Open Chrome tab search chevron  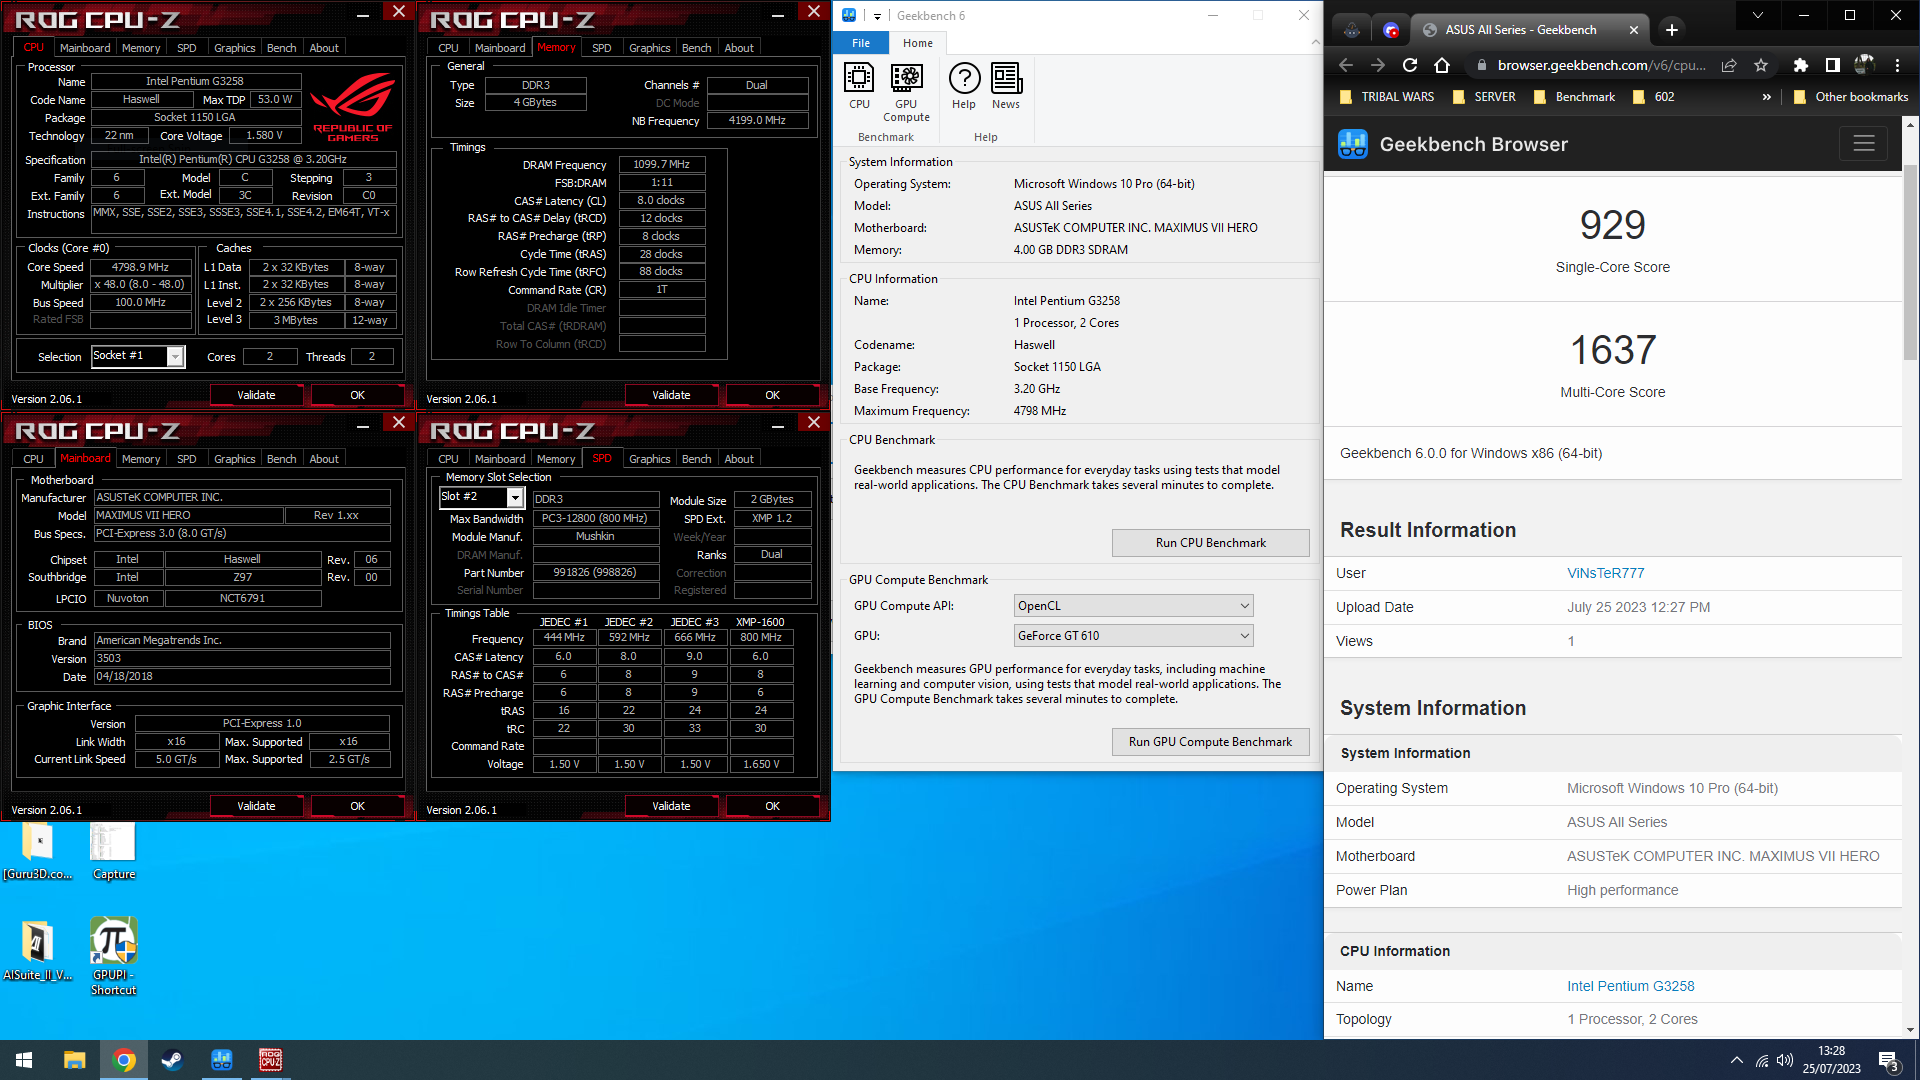(x=1758, y=15)
